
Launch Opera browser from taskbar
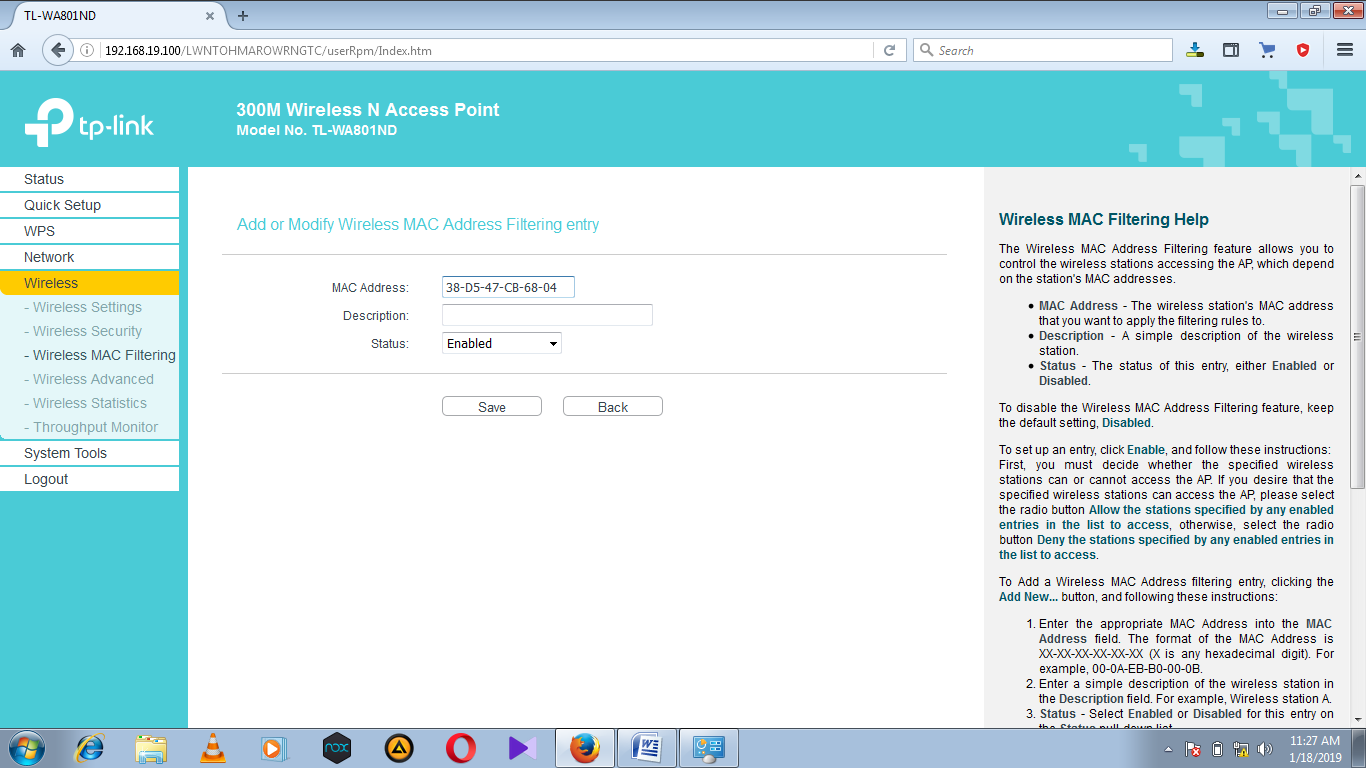460,747
